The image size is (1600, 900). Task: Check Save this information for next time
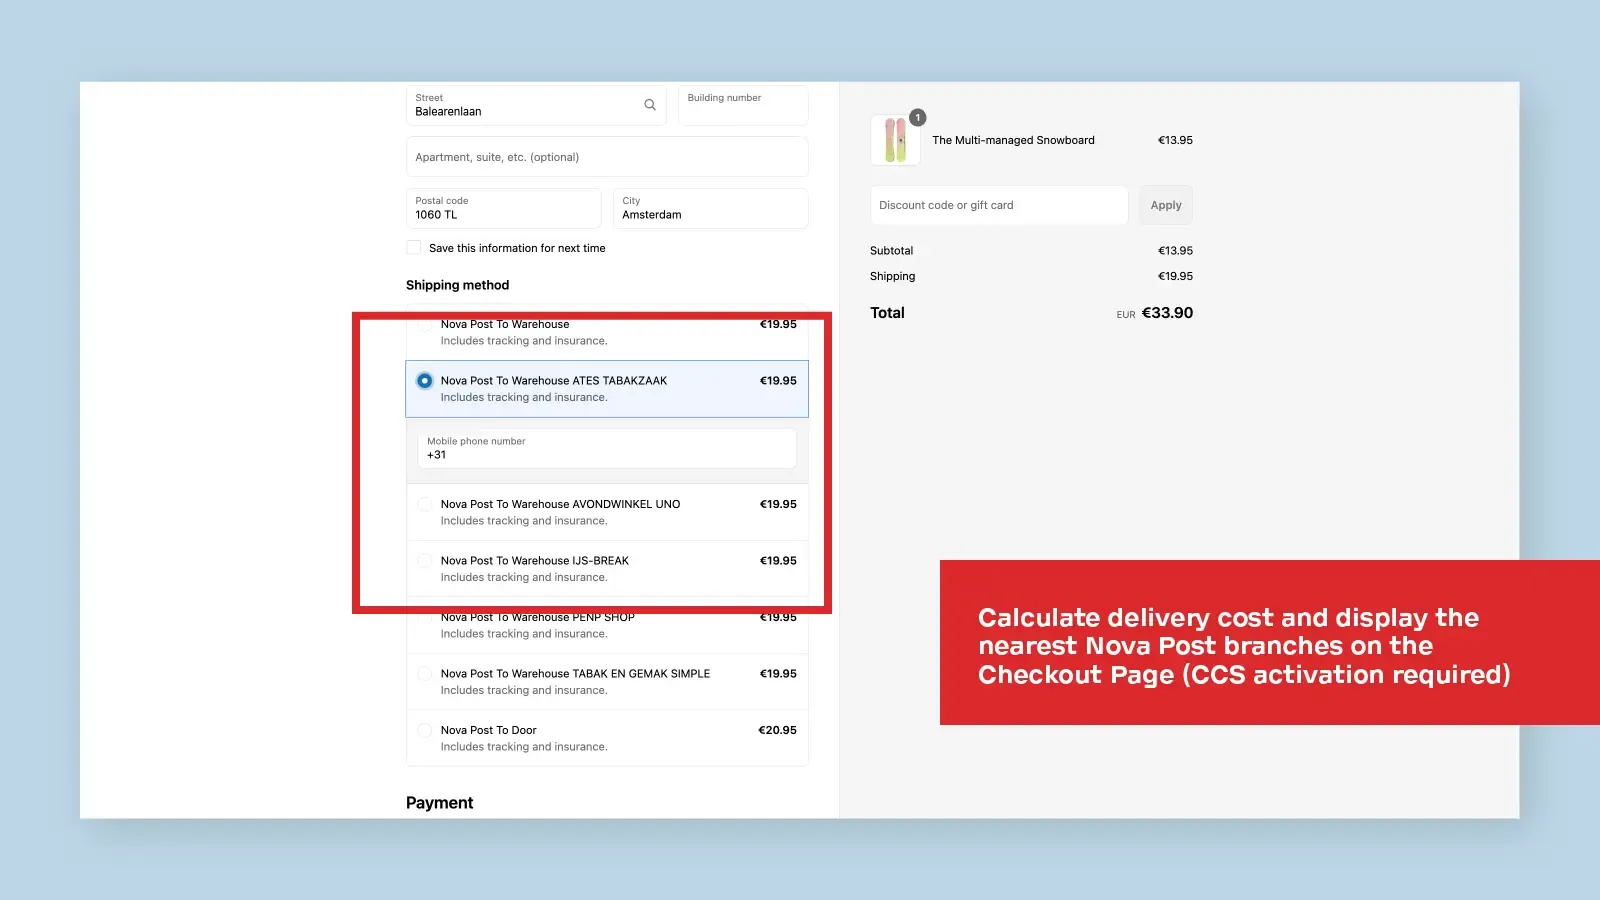tap(413, 247)
